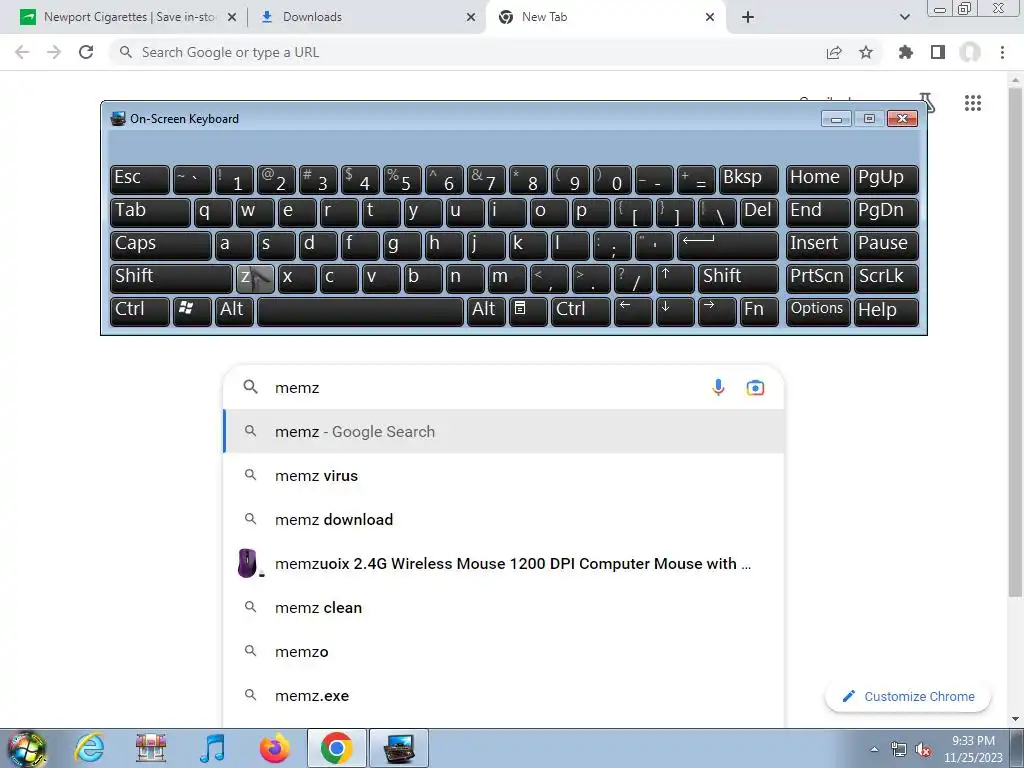The height and width of the screenshot is (768, 1024).
Task: Open Firefox from the taskbar
Action: tap(274, 748)
